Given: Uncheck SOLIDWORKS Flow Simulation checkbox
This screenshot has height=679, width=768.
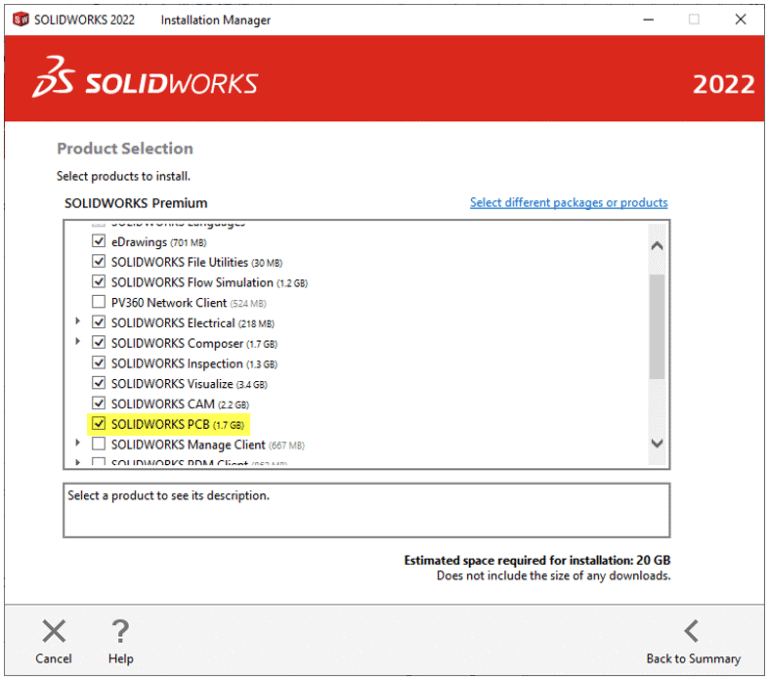Looking at the screenshot, I should tap(98, 282).
